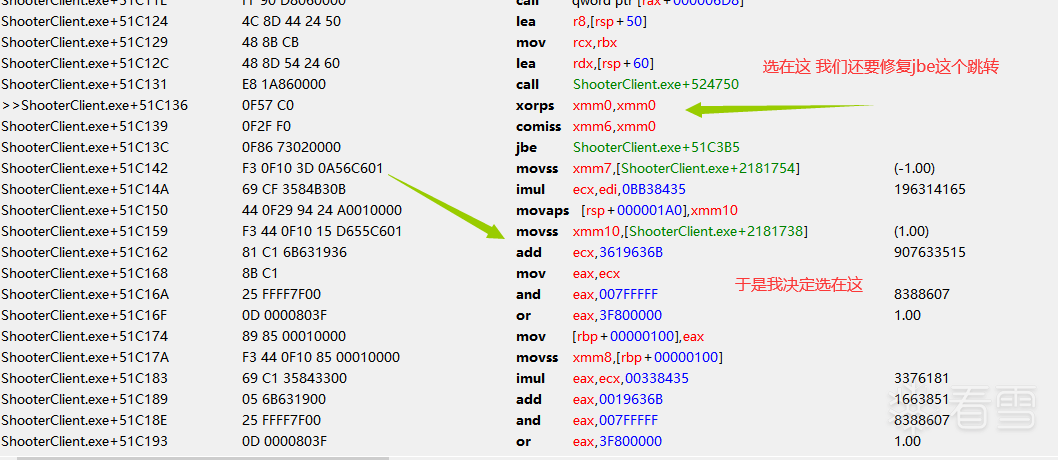Click bytes 48 8B CB
The image size is (1058, 460).
[x=271, y=42]
